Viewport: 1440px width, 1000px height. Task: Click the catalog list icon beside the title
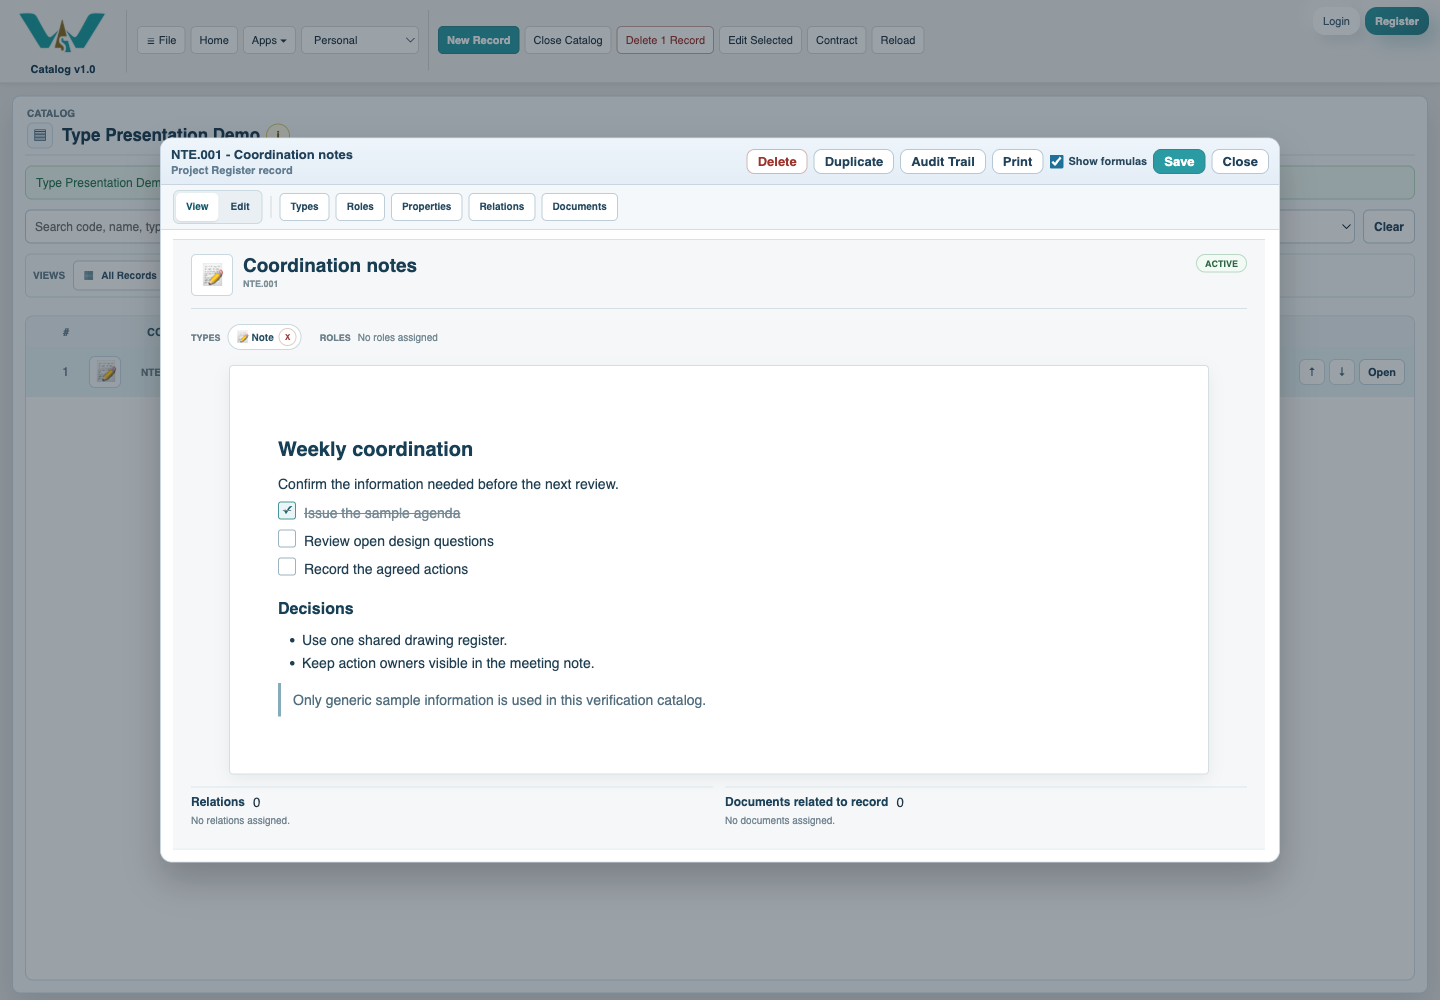pyautogui.click(x=40, y=135)
